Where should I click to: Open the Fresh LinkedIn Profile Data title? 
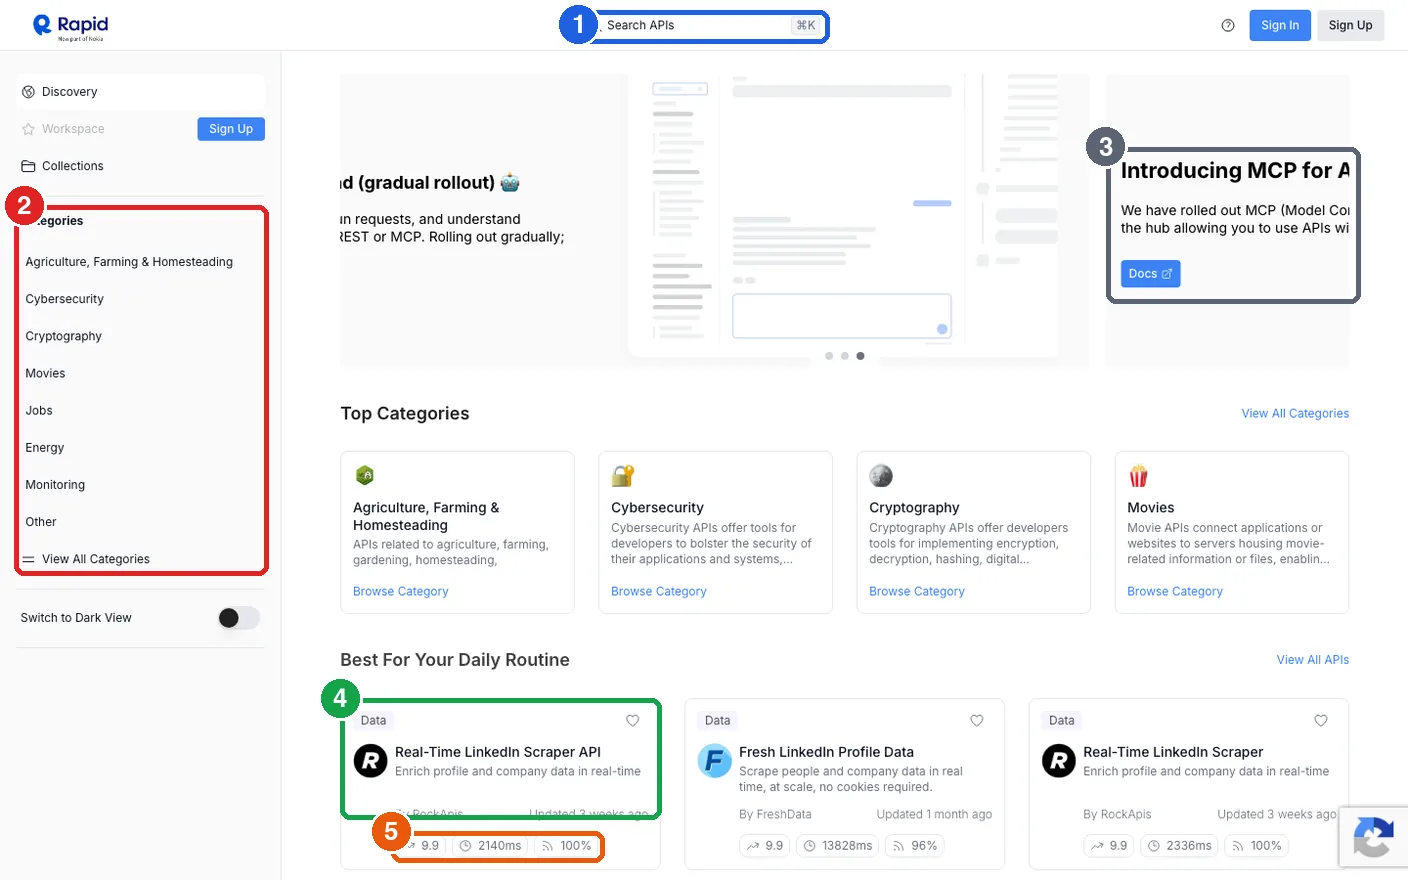pyautogui.click(x=826, y=752)
